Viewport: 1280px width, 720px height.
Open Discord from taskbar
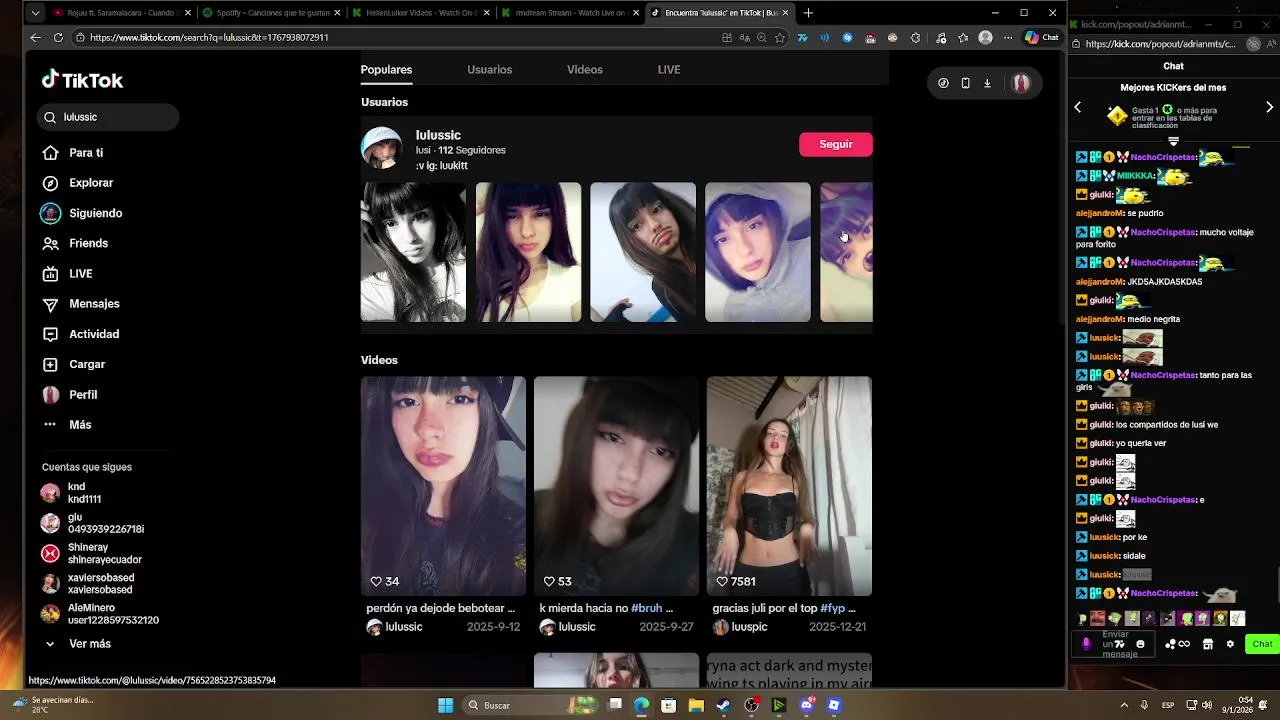click(x=807, y=705)
